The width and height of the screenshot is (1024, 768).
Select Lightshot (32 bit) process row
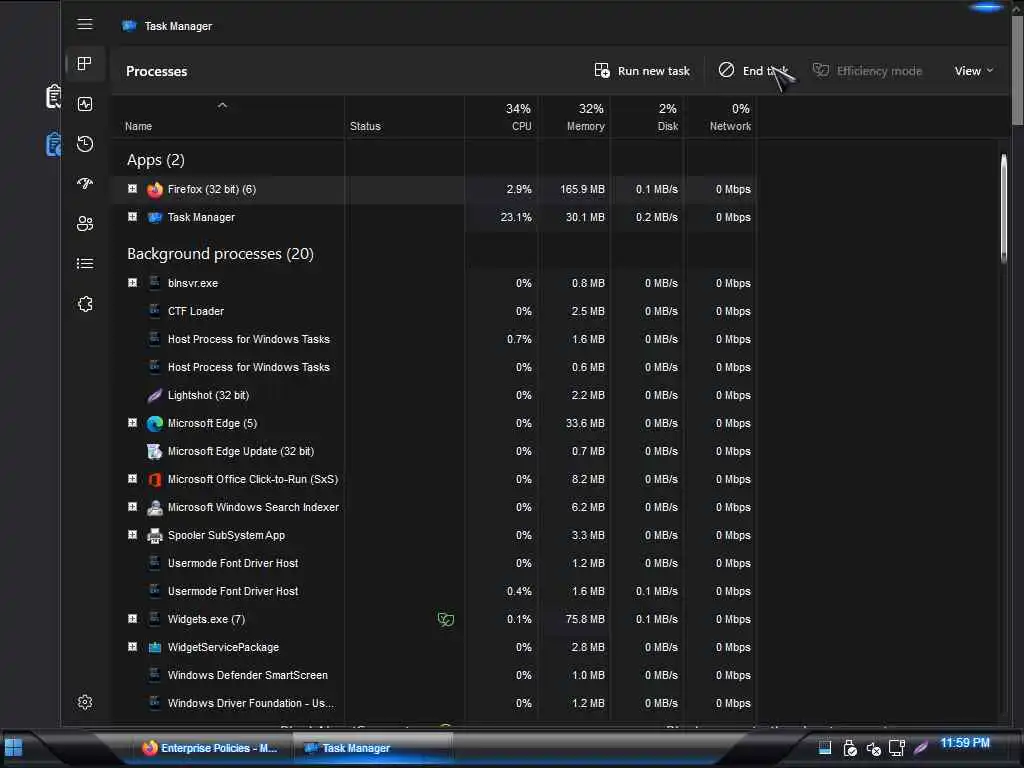click(434, 396)
